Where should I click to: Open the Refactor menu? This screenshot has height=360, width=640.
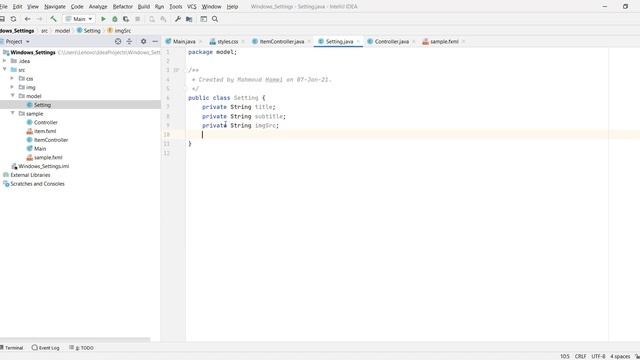122,7
